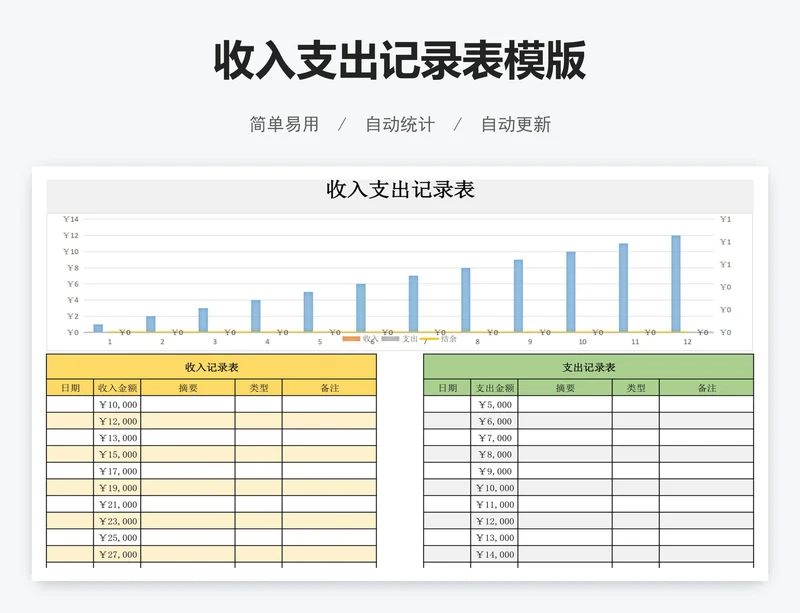Click x-axis label 11 under the chart
This screenshot has height=613, width=800.
coord(635,341)
